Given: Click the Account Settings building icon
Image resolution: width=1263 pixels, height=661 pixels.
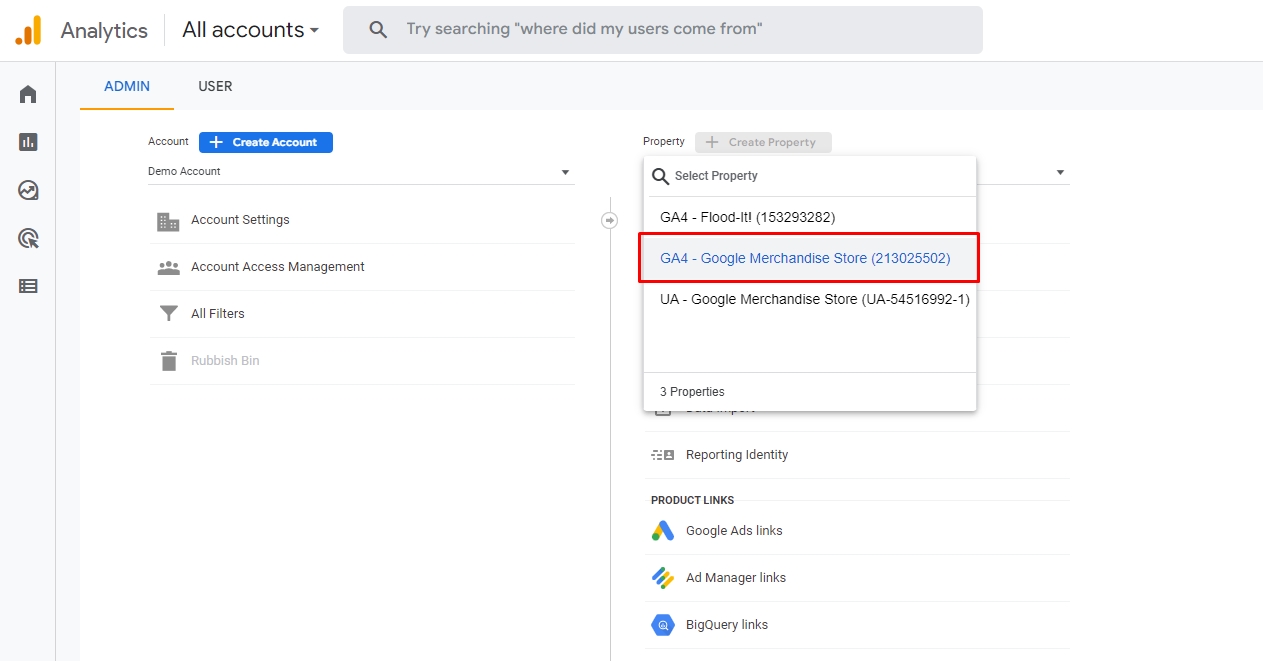Looking at the screenshot, I should pos(168,221).
